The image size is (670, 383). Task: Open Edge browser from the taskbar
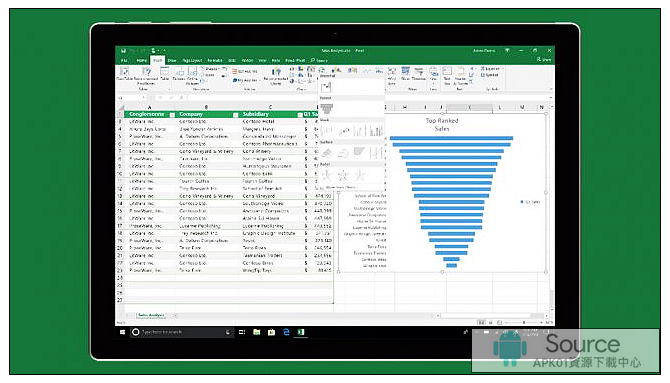click(x=286, y=332)
